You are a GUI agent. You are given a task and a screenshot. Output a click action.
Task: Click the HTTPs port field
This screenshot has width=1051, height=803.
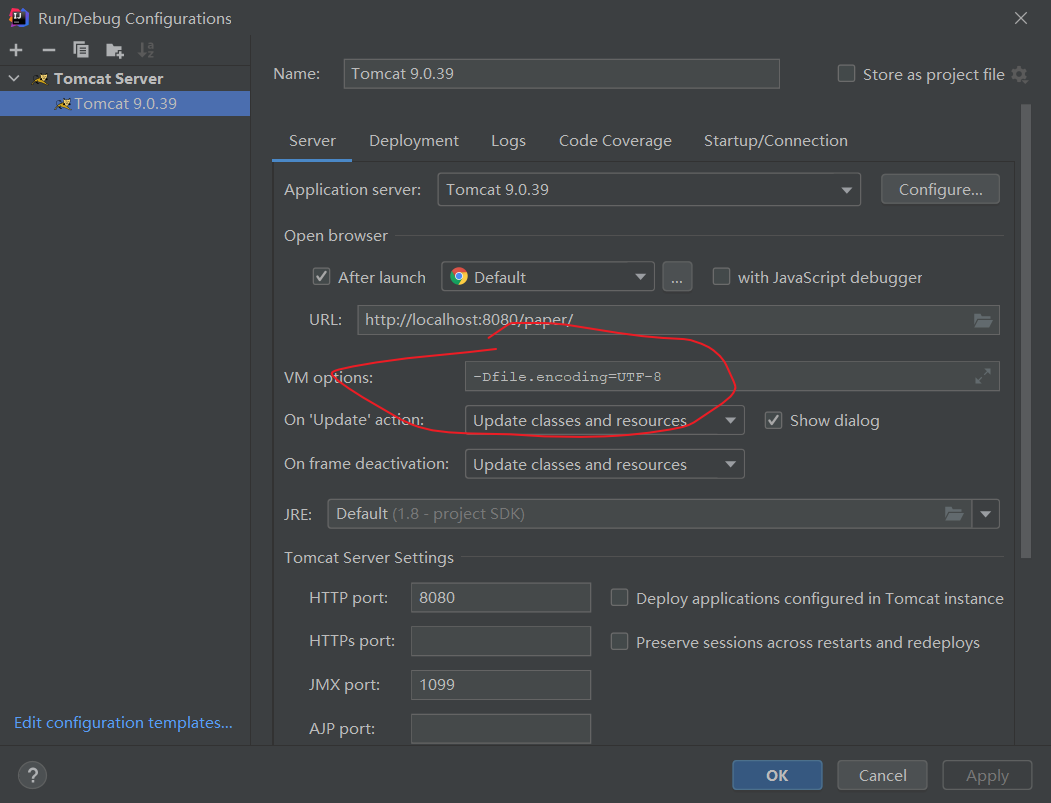[x=501, y=641]
